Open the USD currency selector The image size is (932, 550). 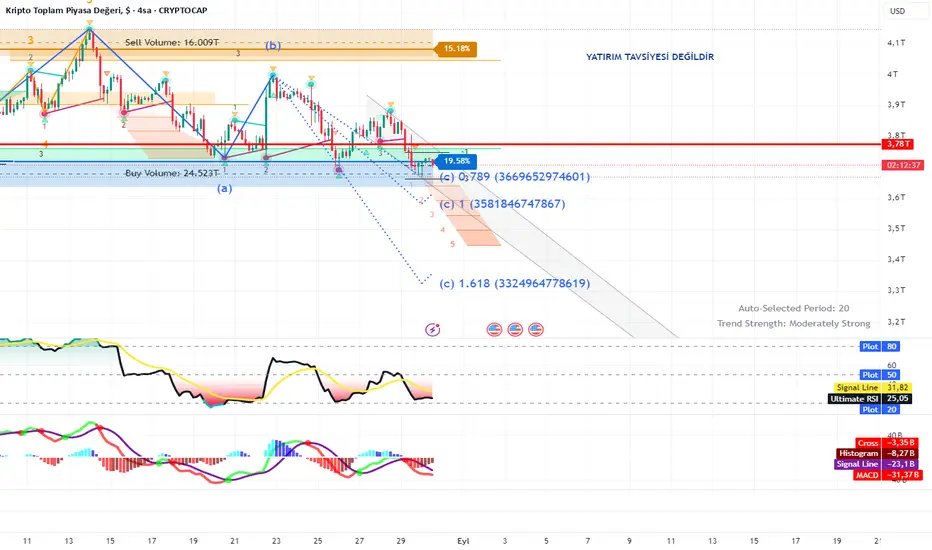click(898, 11)
